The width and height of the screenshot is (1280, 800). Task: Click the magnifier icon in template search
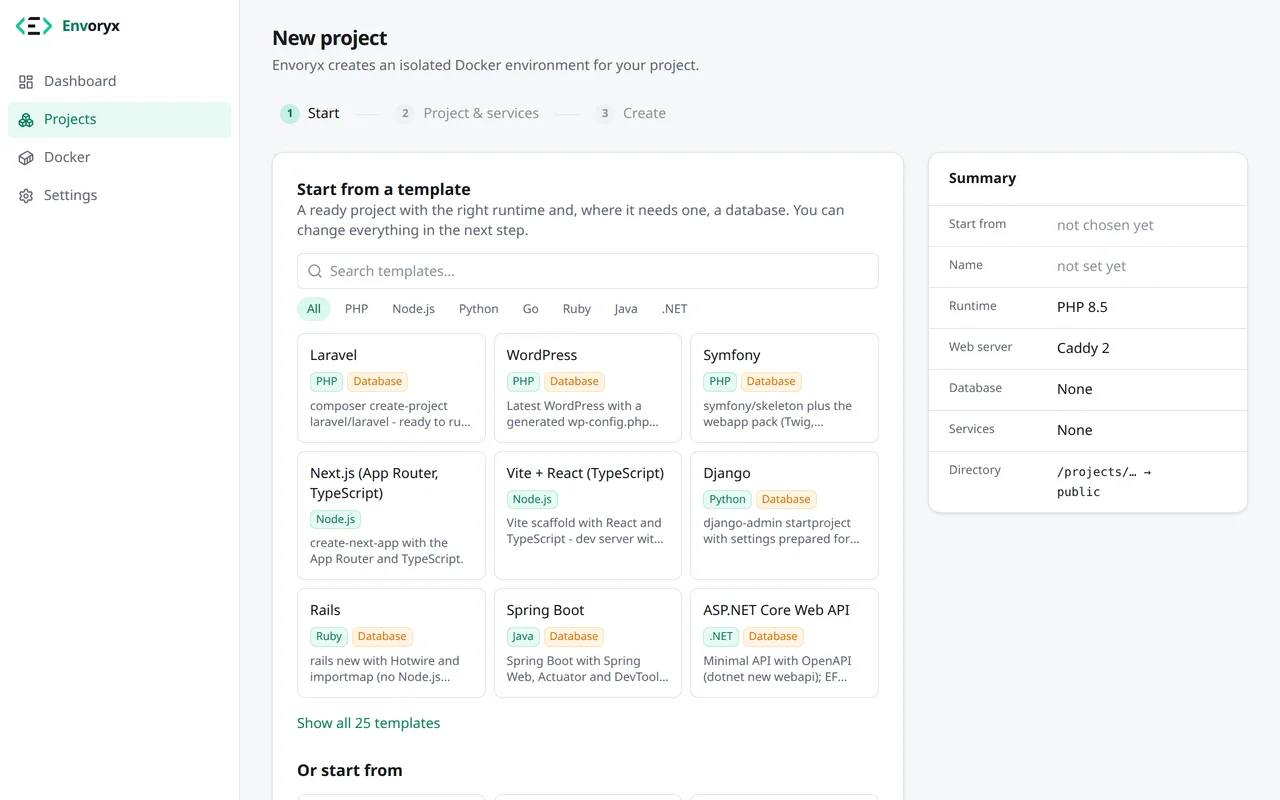pos(315,271)
